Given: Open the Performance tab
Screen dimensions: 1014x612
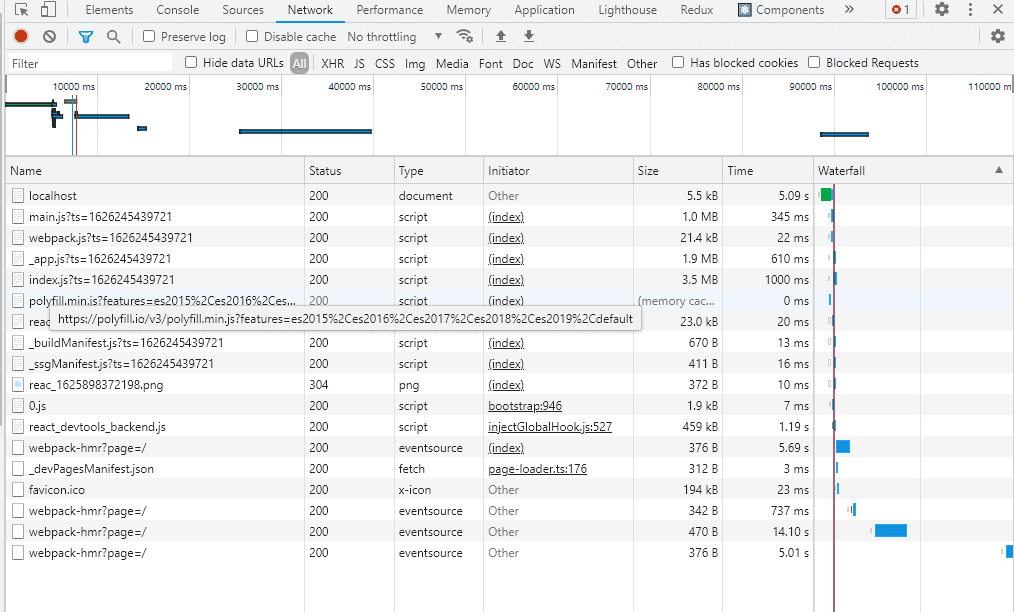Looking at the screenshot, I should point(389,10).
